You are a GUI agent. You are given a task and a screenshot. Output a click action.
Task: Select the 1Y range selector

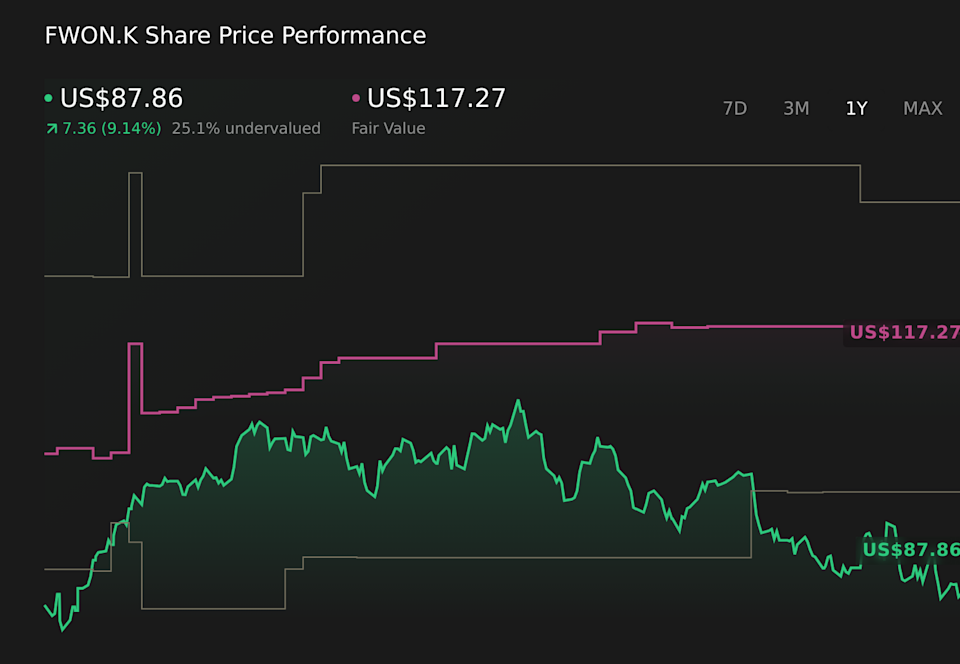[x=856, y=108]
